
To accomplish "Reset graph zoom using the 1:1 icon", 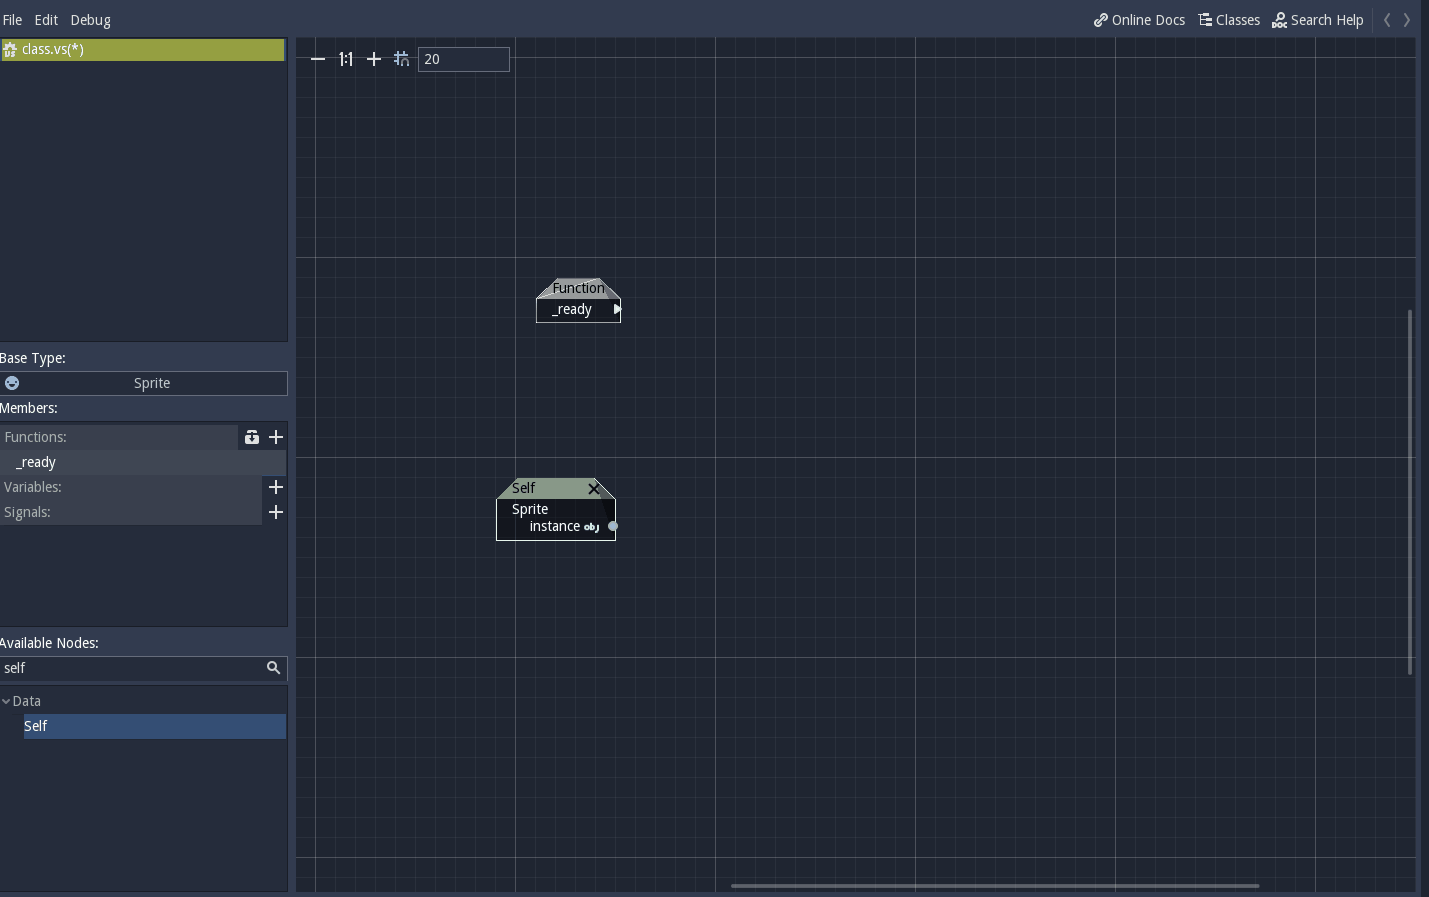I will (345, 59).
